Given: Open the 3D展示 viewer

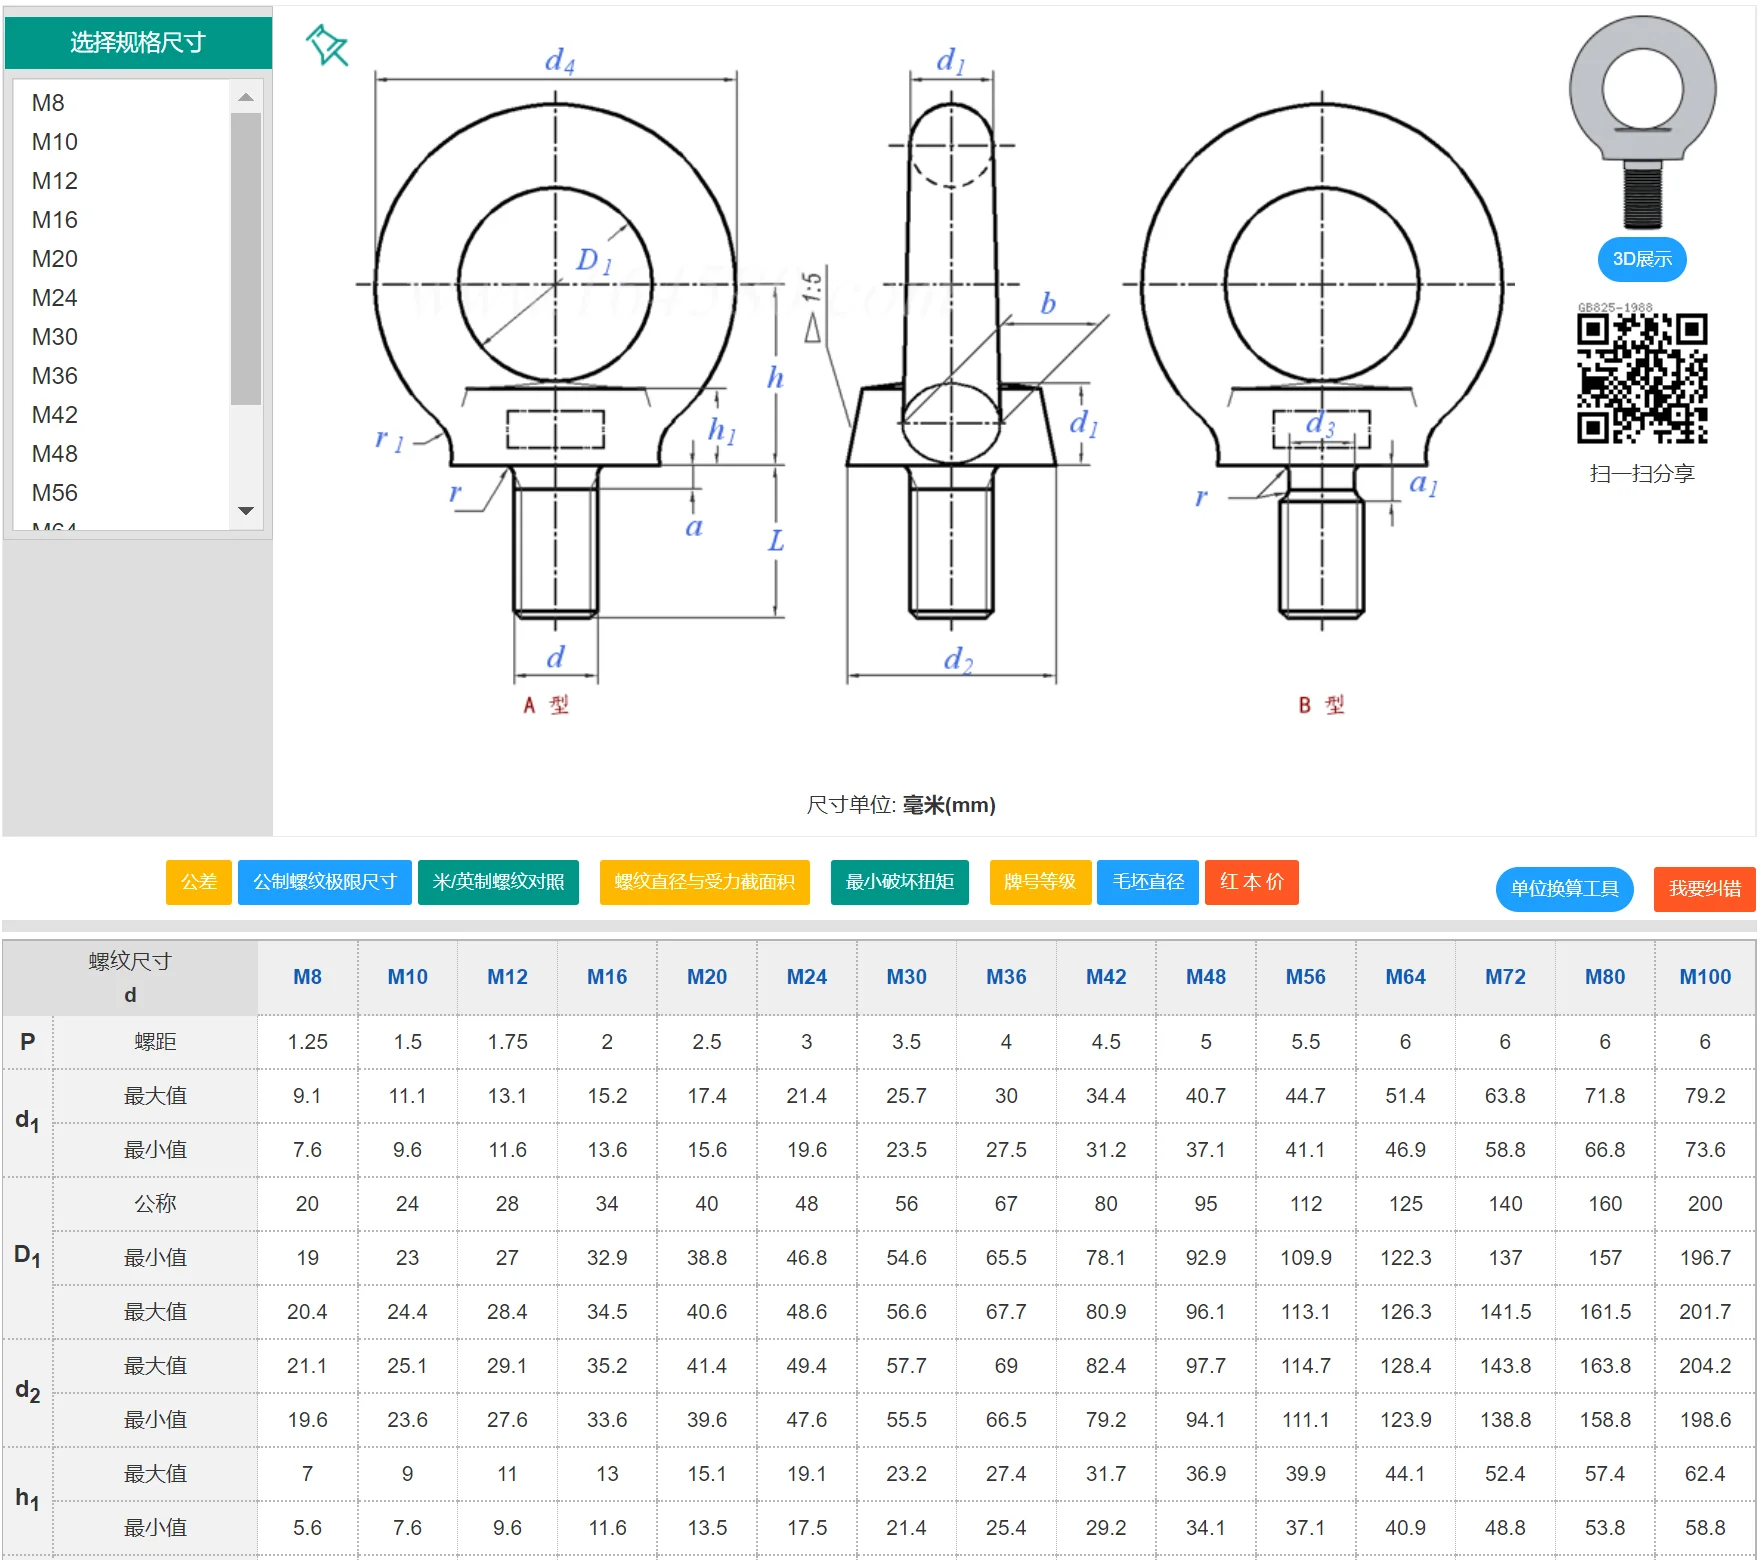Looking at the screenshot, I should tap(1641, 259).
